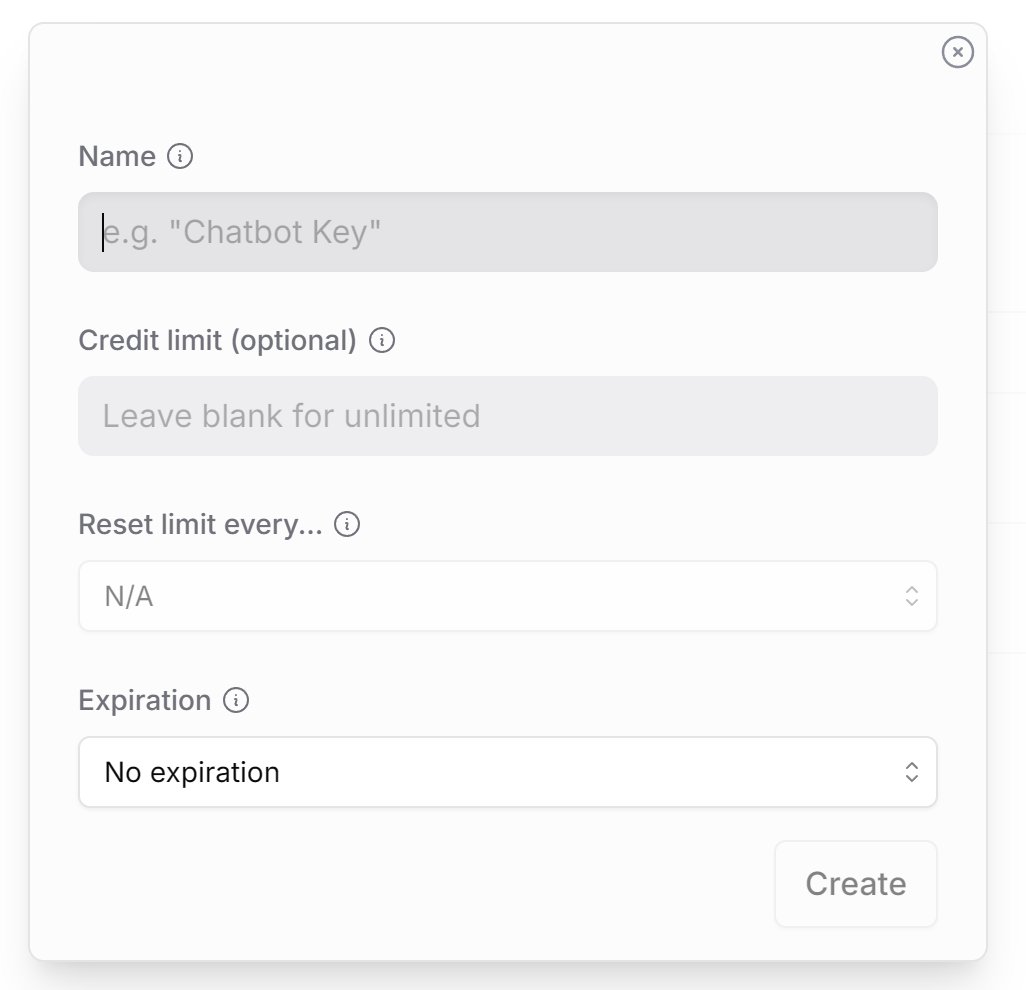Viewport: 1026px width, 990px height.
Task: Click the chevron arrows in Reset limit dropdown
Action: click(911, 596)
